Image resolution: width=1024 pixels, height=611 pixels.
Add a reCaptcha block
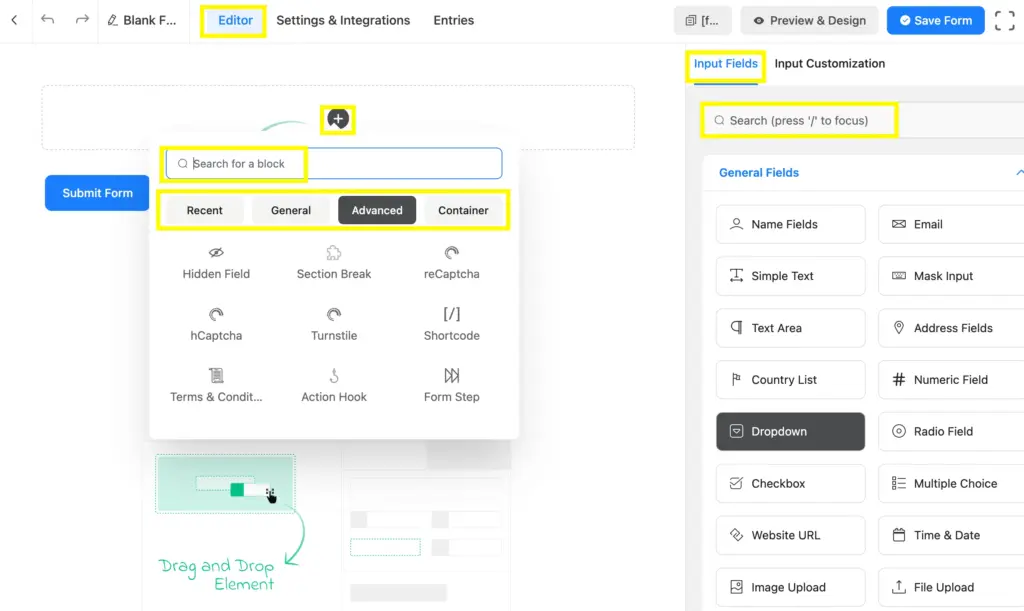point(450,262)
